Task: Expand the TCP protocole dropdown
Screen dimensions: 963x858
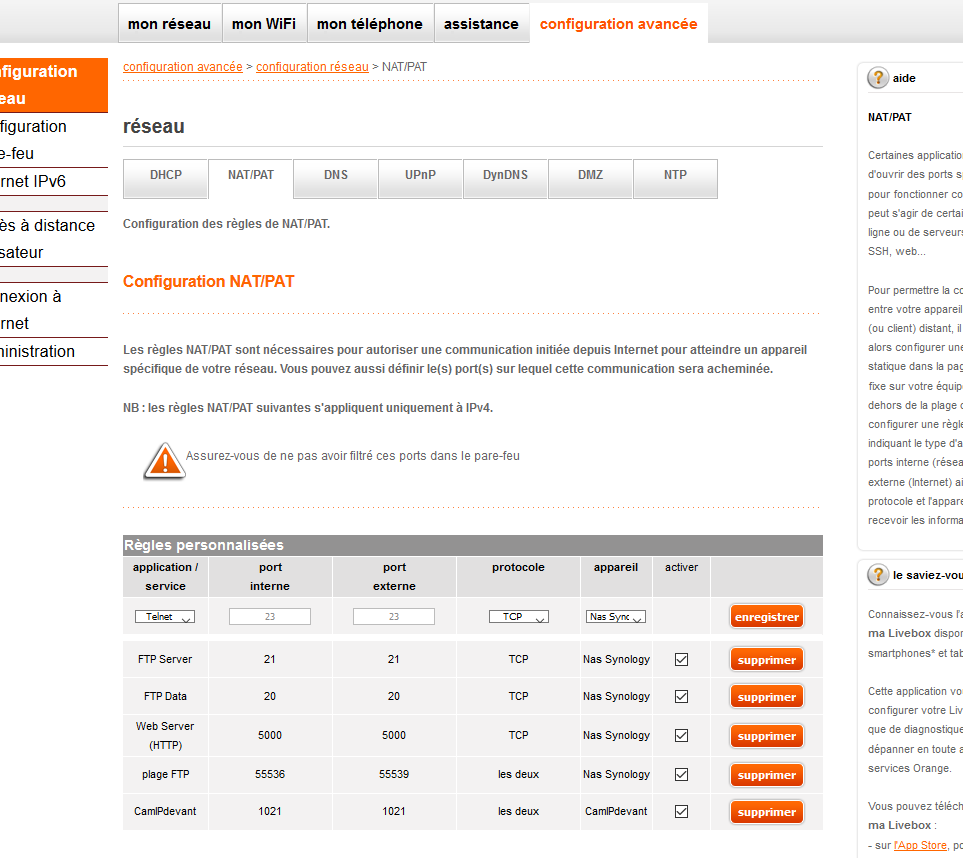Action: pos(518,617)
